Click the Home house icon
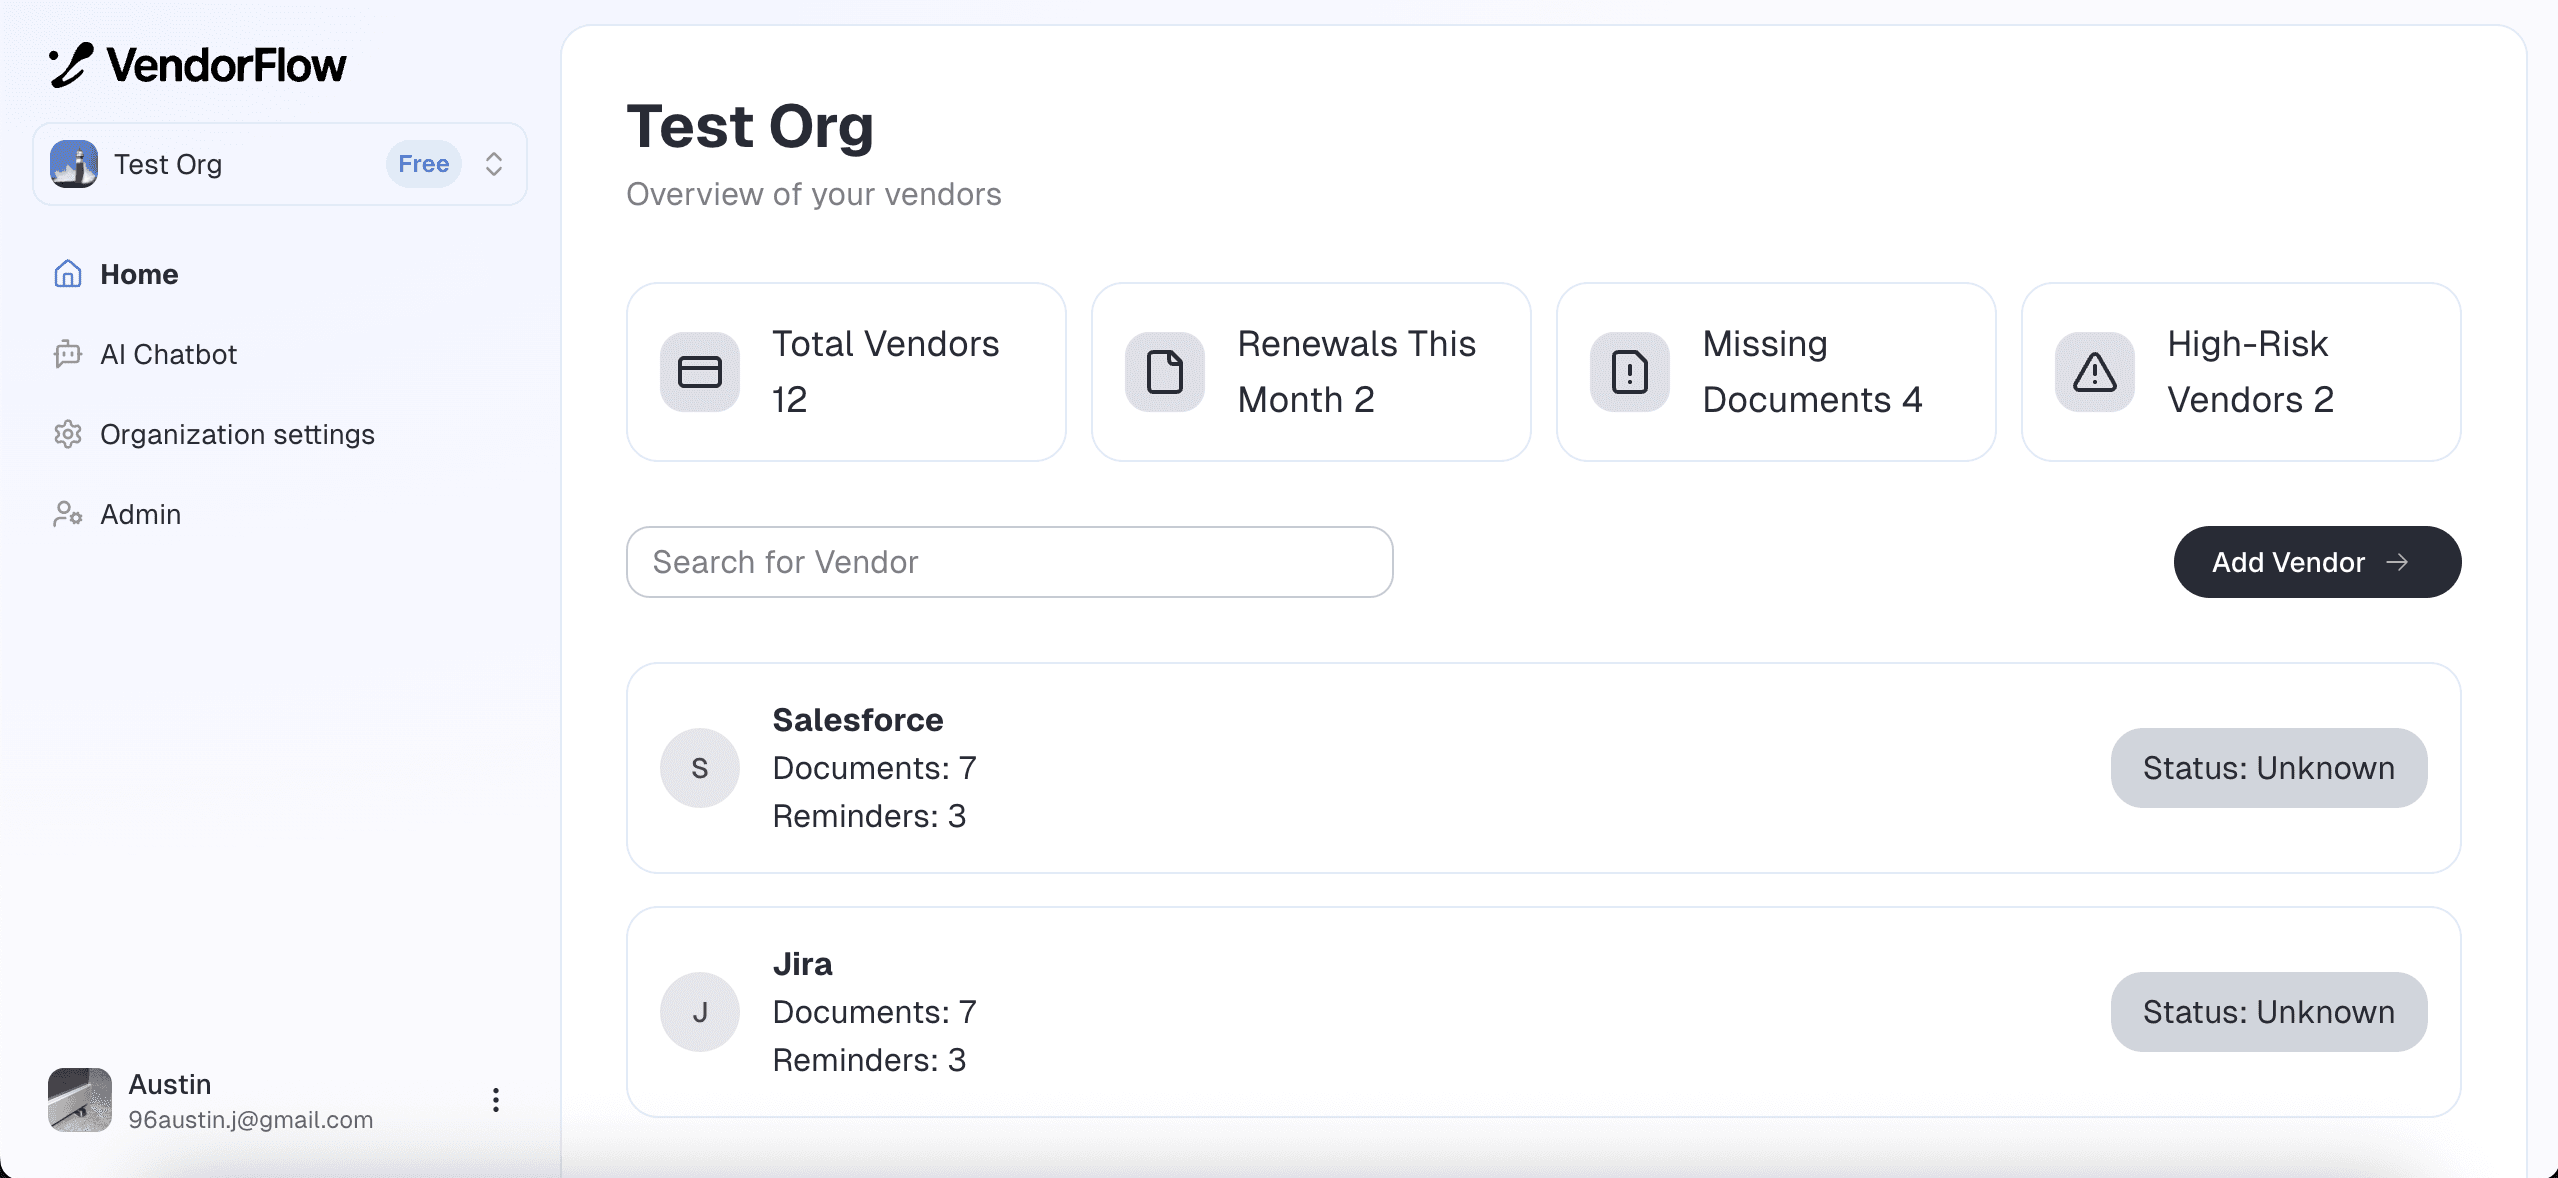The height and width of the screenshot is (1178, 2558). point(68,274)
